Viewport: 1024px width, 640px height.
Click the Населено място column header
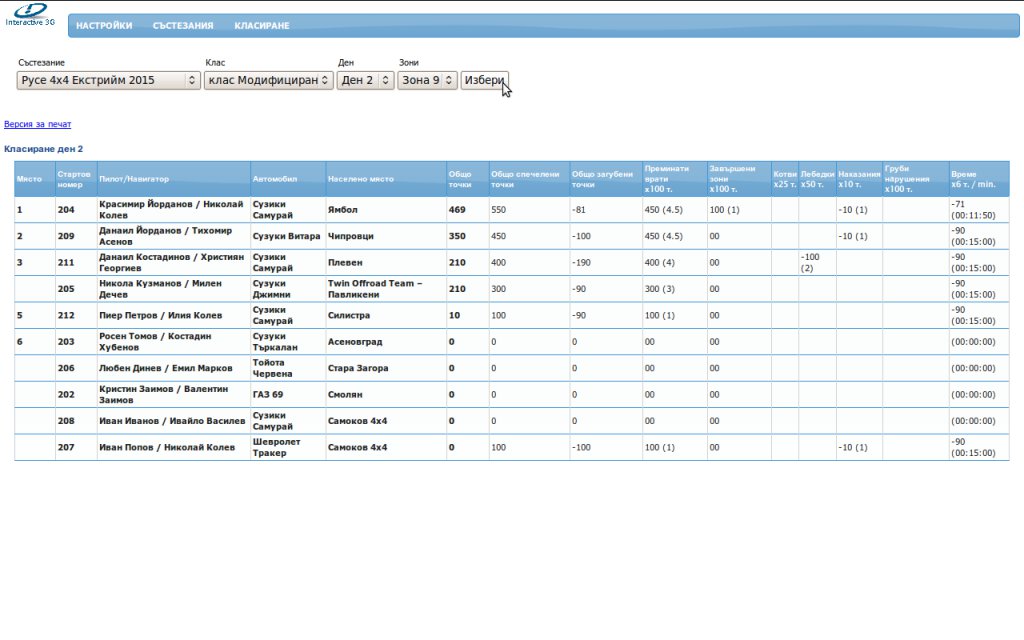pyautogui.click(x=361, y=179)
